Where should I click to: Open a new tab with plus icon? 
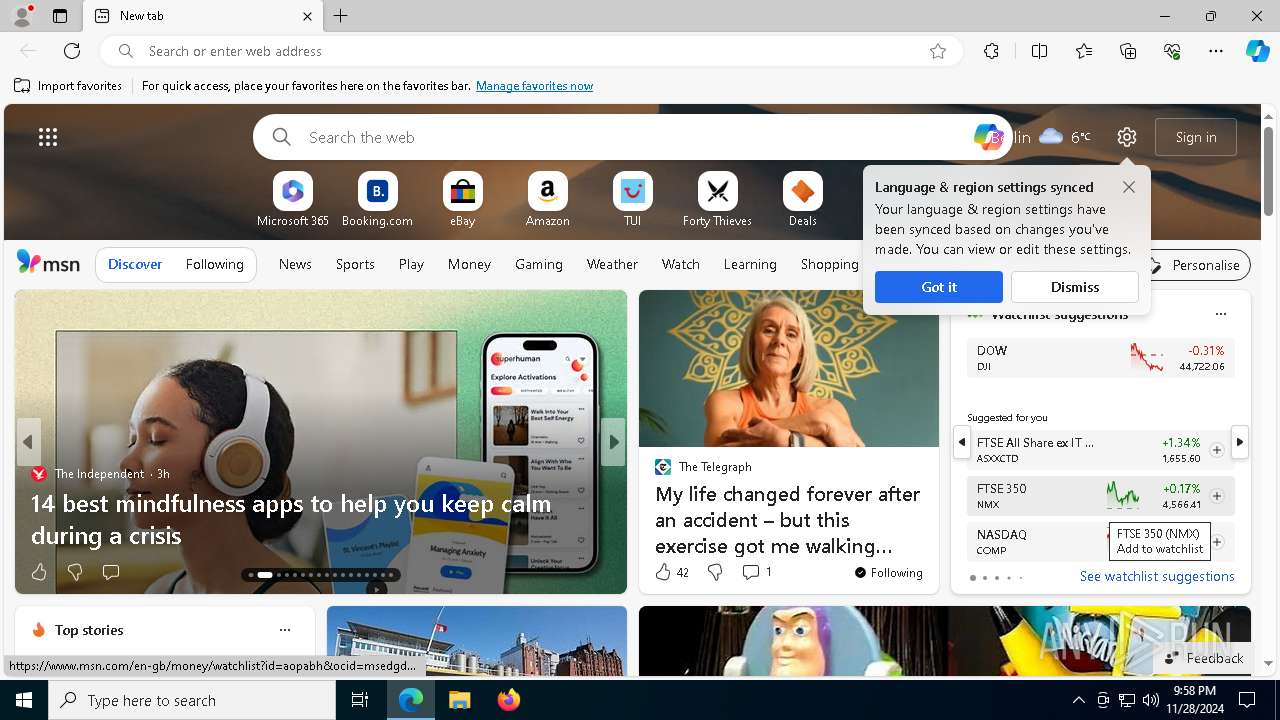341,16
